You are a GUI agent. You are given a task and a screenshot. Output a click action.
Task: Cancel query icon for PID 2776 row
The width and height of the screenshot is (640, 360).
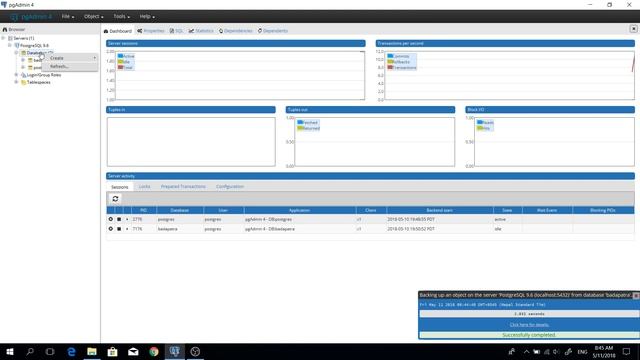point(111,219)
